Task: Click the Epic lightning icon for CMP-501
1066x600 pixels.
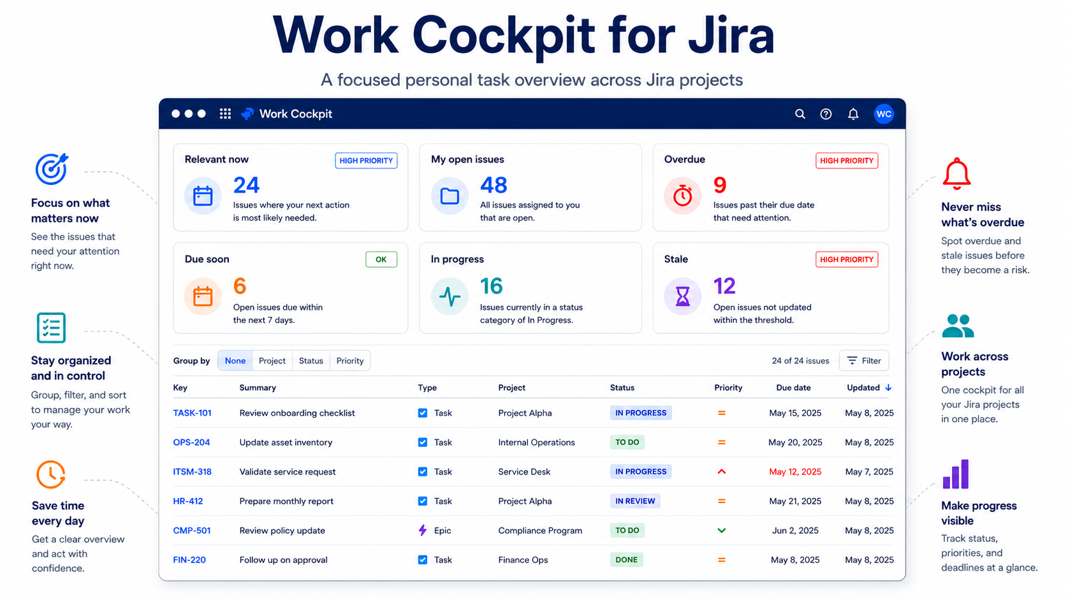Action: 422,530
